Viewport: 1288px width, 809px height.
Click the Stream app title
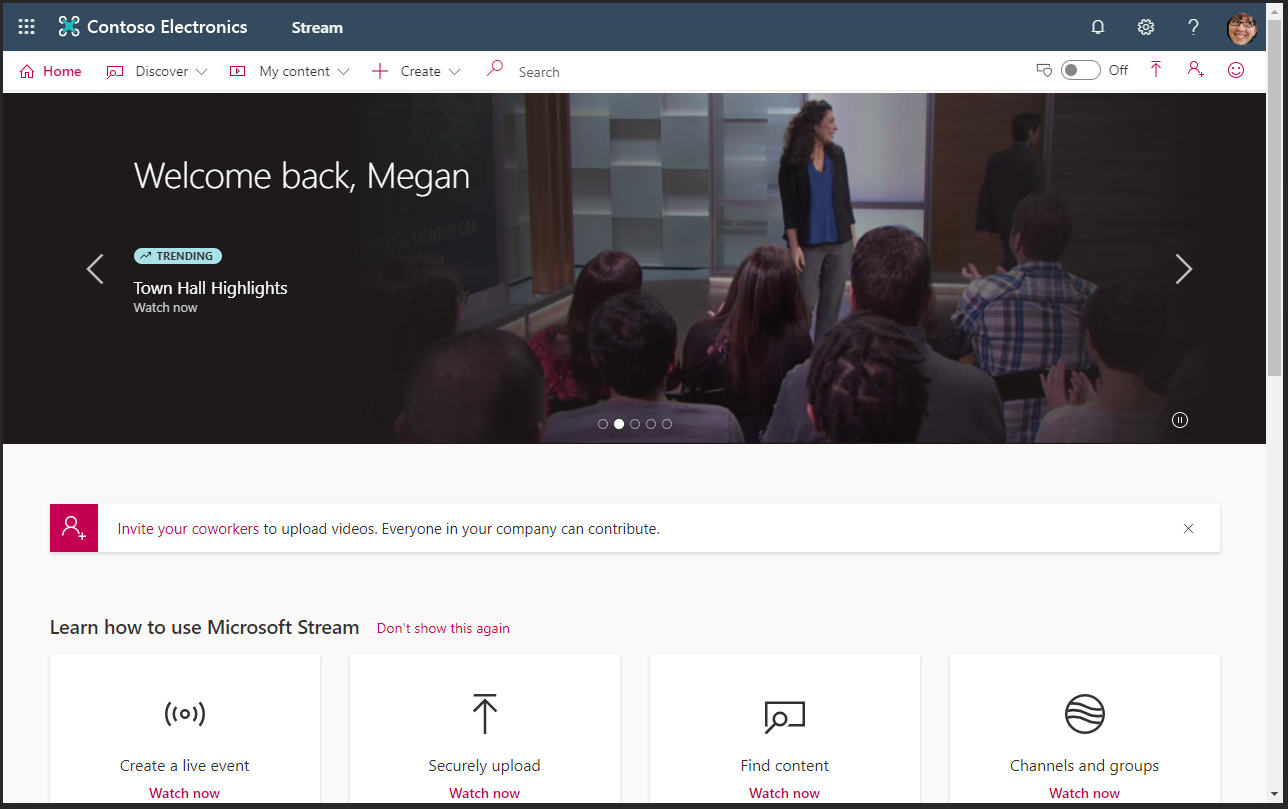point(317,27)
